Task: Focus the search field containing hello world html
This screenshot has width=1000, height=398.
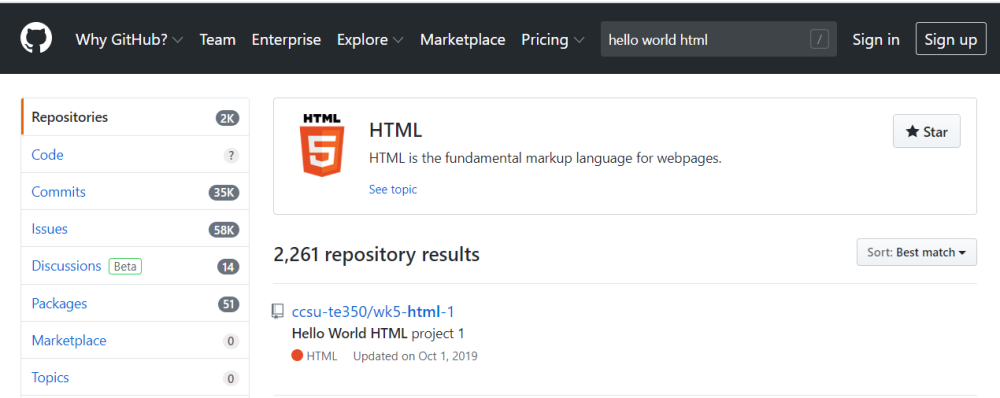Action: (x=719, y=40)
